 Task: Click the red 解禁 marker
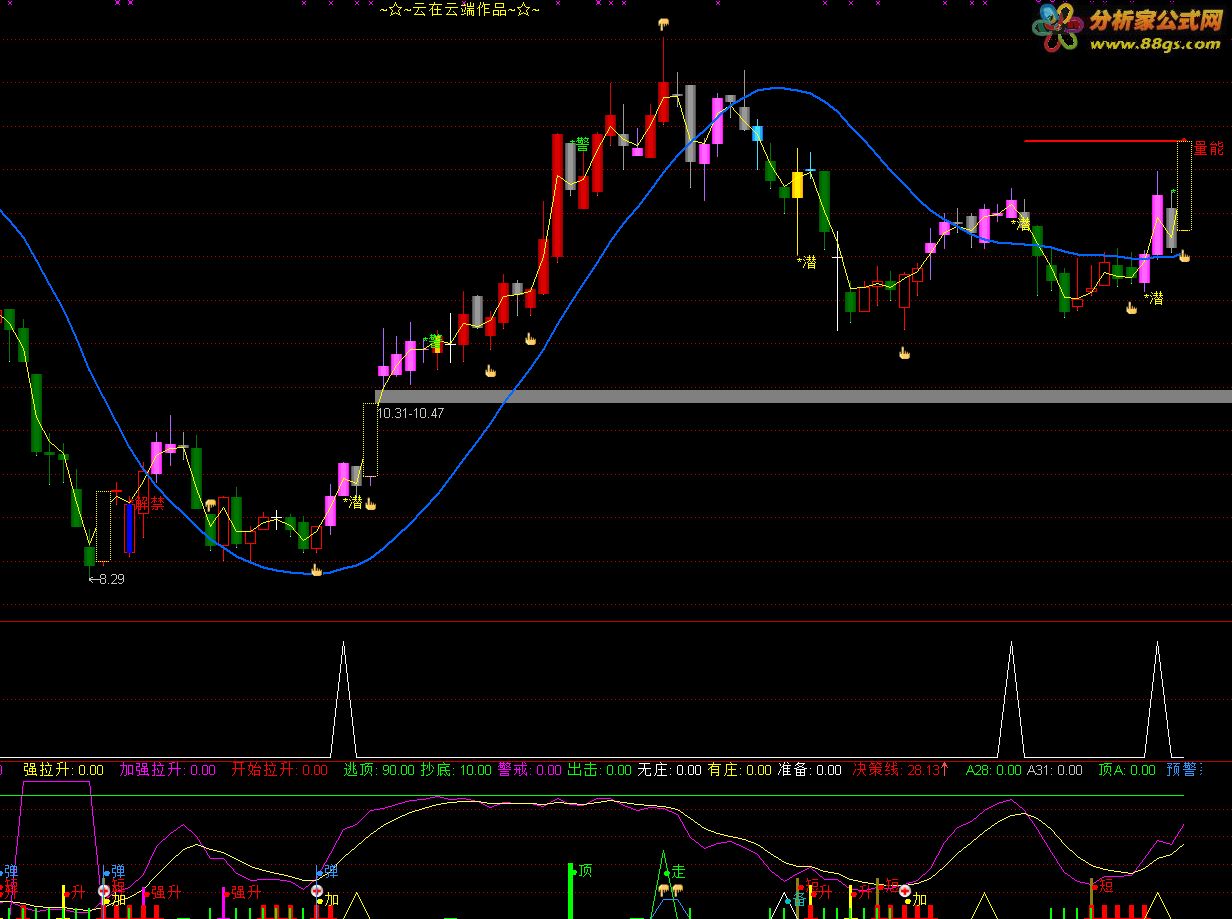[150, 504]
